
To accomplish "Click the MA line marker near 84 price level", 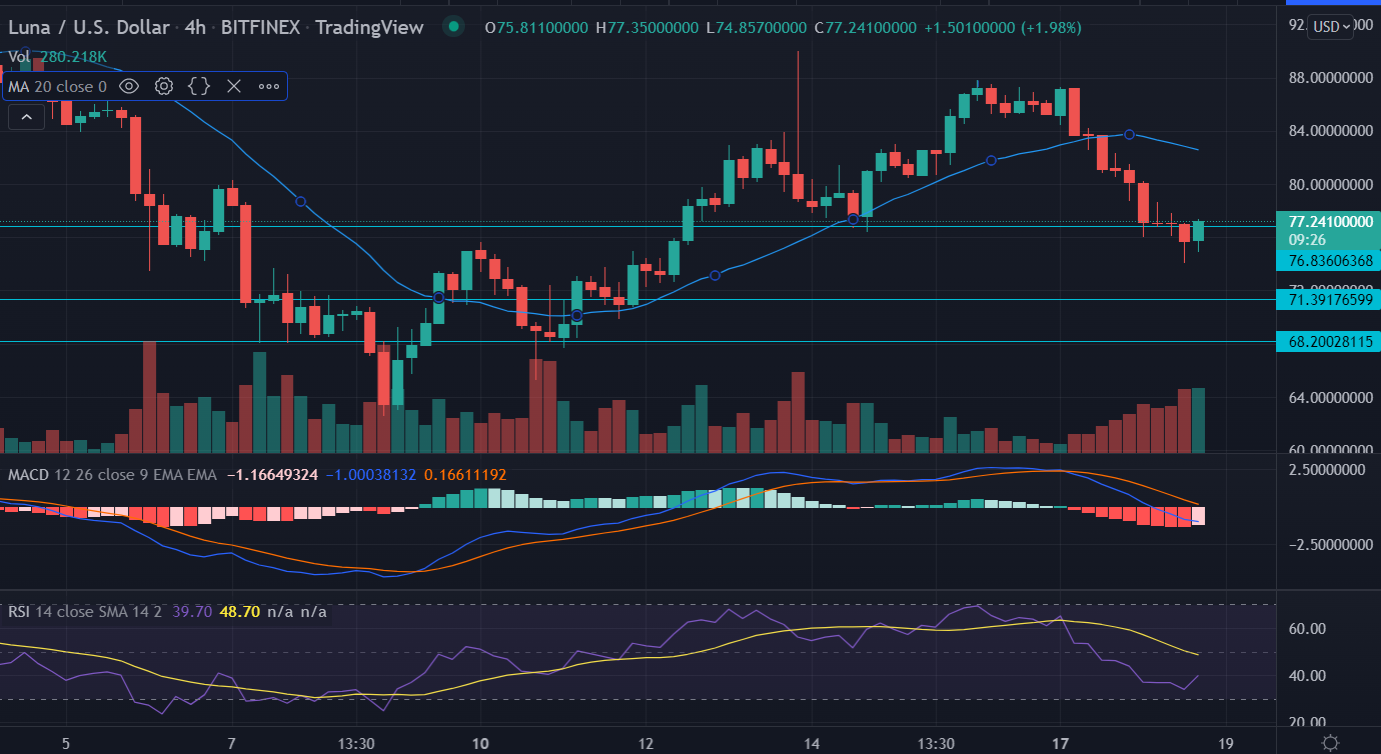I will point(1129,134).
